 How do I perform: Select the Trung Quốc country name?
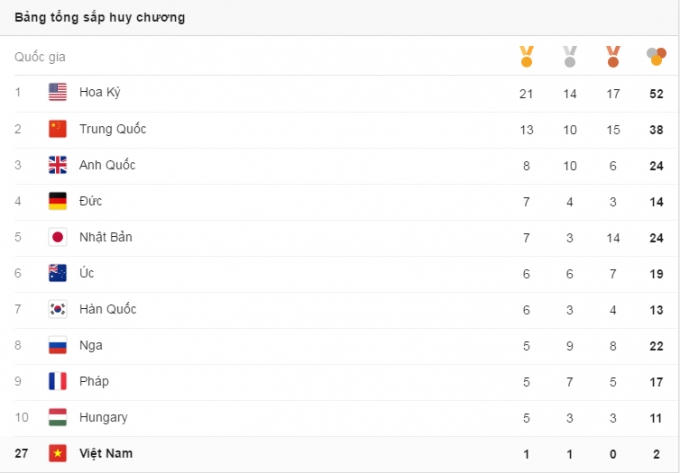113,129
